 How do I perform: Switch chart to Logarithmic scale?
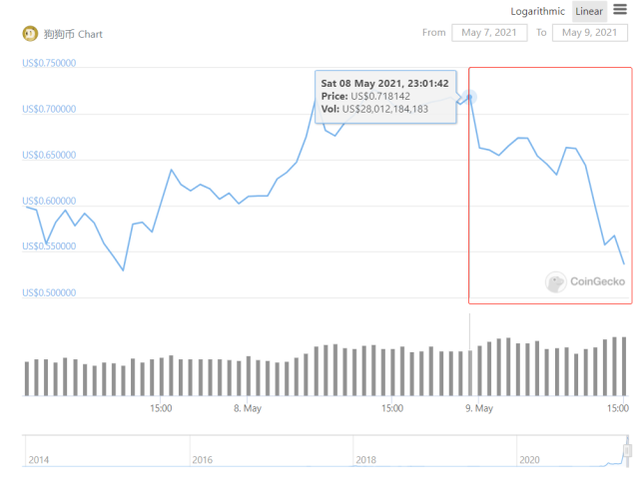(x=538, y=11)
